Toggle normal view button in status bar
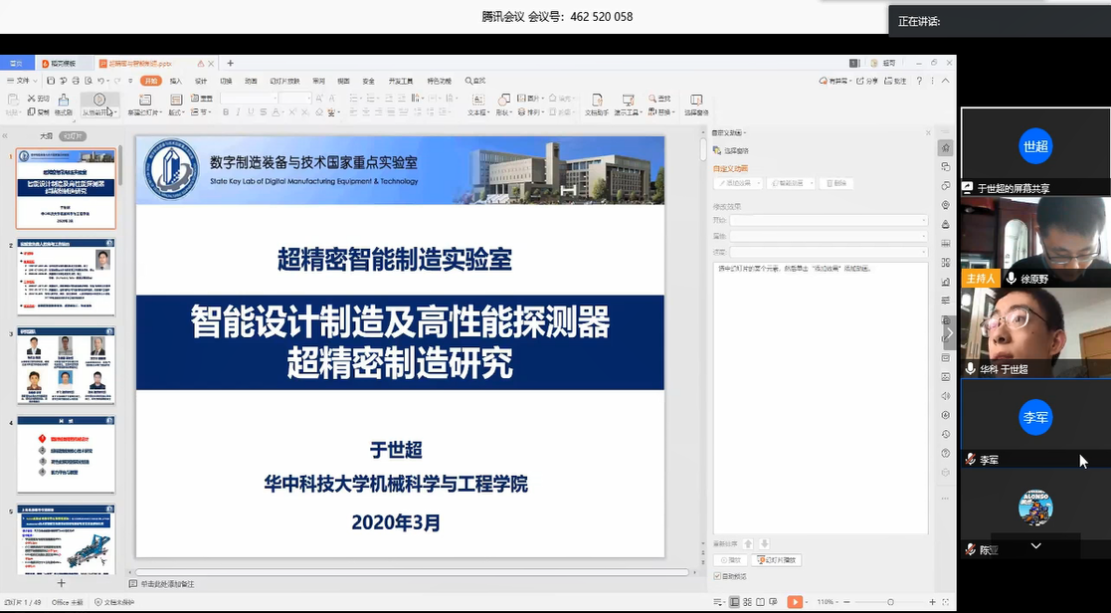Viewport: 1111px width, 613px height. click(734, 602)
